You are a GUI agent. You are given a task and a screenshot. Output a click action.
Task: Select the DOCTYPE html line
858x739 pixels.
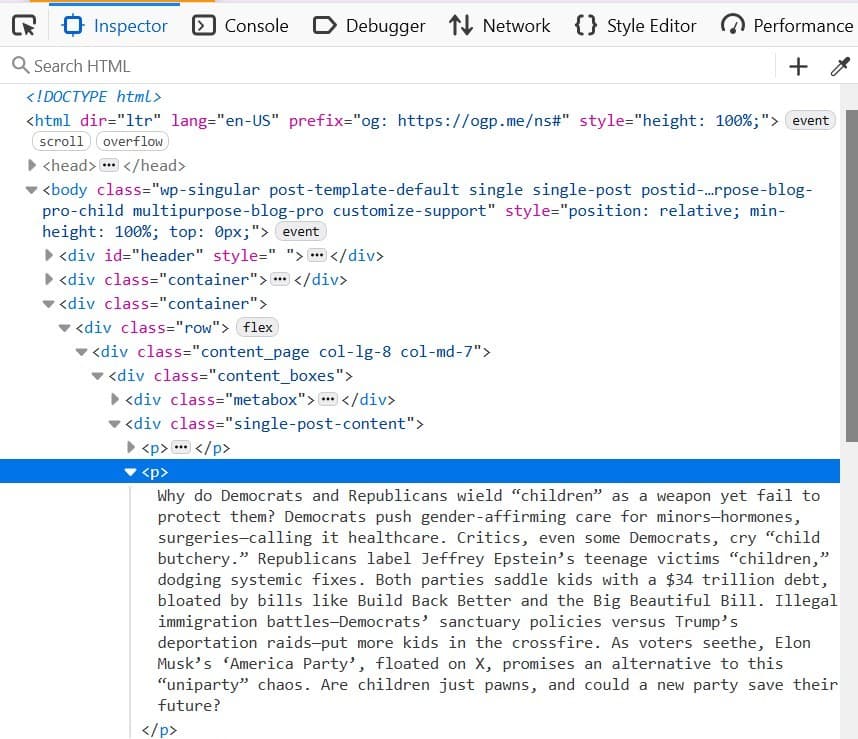(94, 97)
